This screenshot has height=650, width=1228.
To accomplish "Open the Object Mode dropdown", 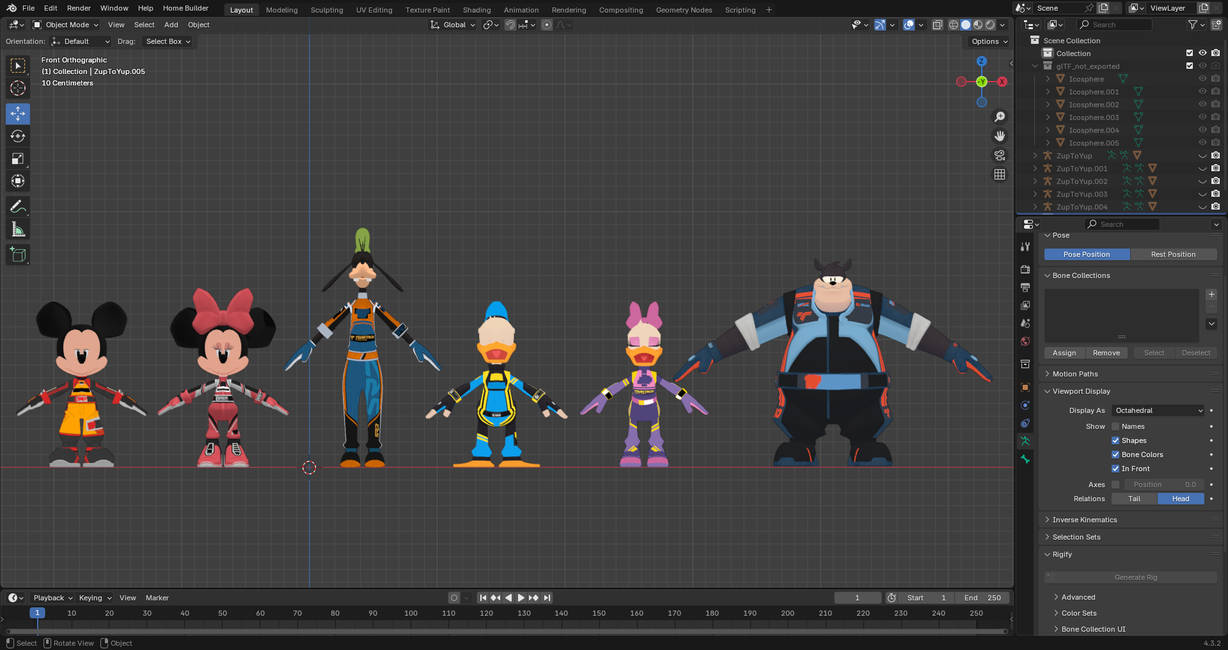I will pos(66,24).
